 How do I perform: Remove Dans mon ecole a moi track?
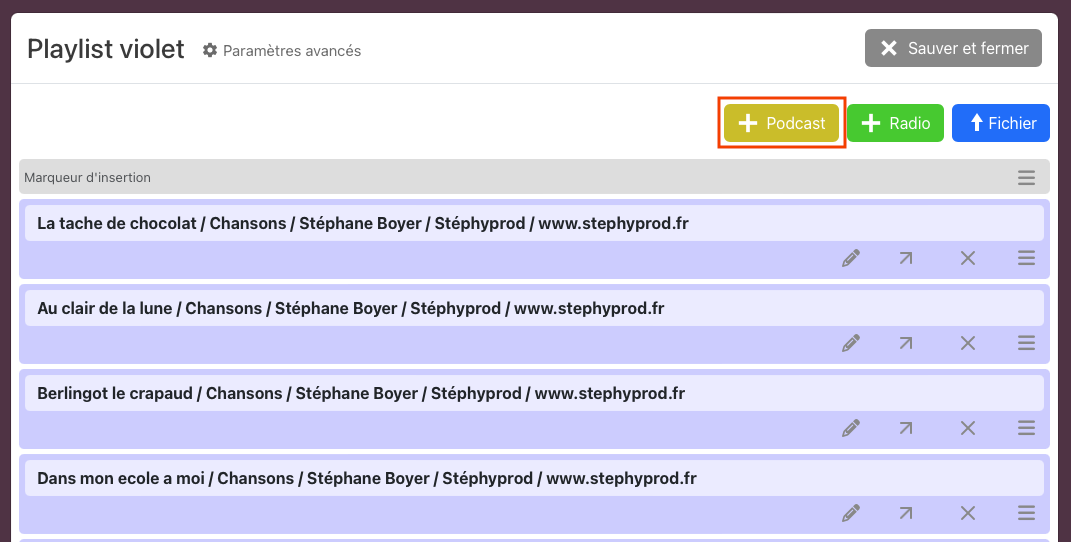click(x=967, y=513)
